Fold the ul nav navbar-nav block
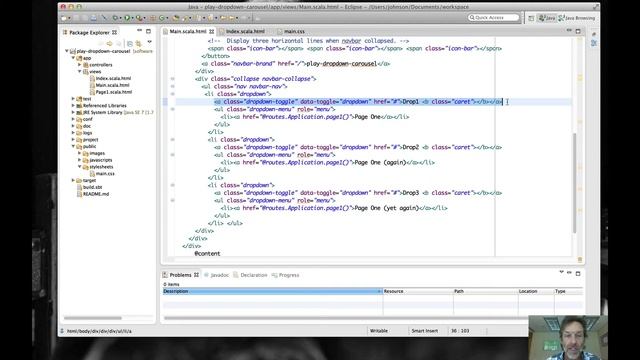 point(173,87)
